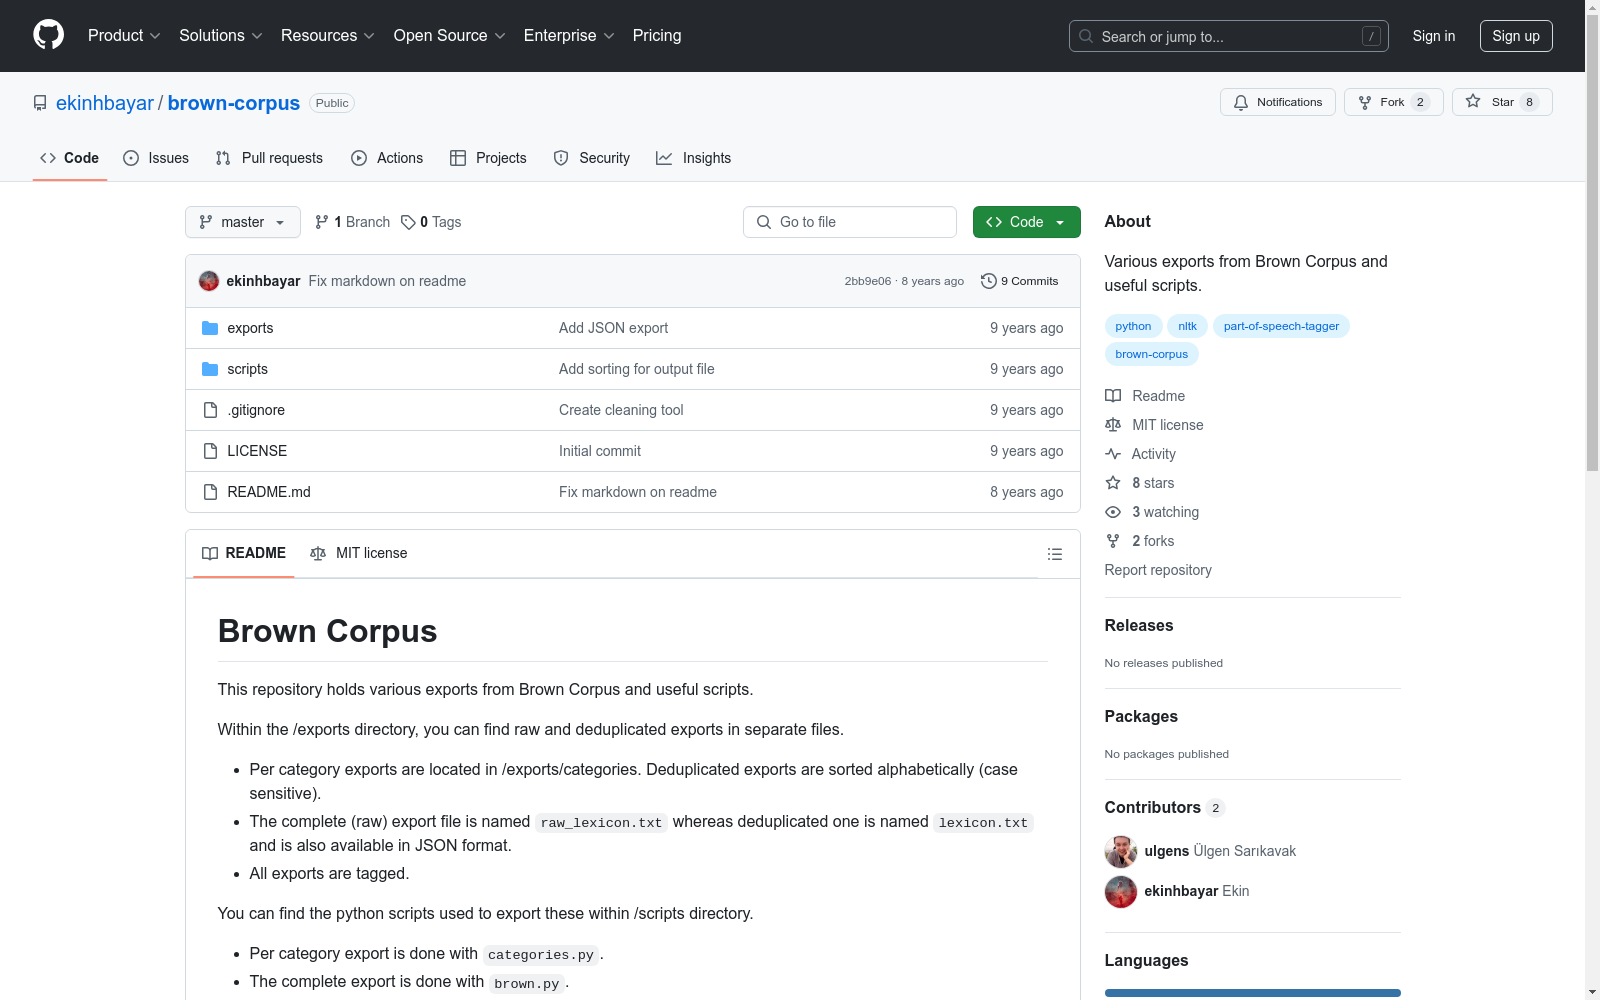Click the stars icon beside 8 stars
This screenshot has height=1000, width=1600.
tap(1113, 483)
